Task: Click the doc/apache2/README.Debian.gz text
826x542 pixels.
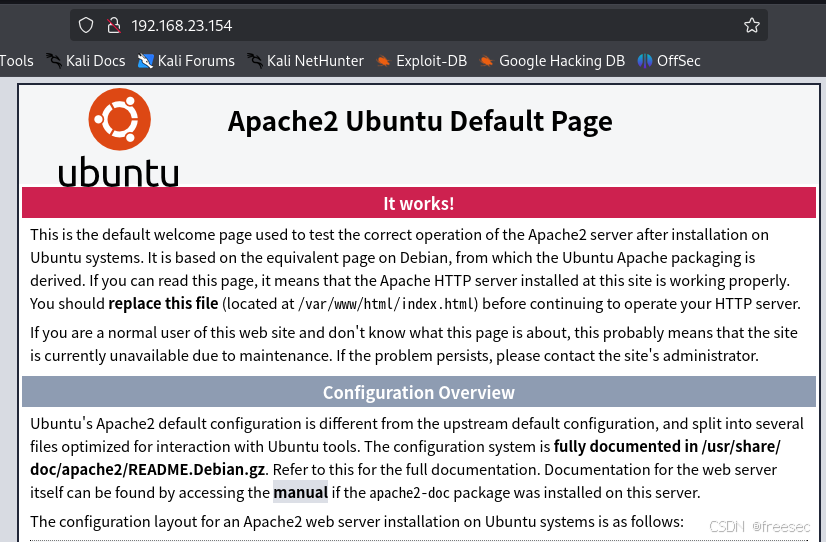Action: [x=149, y=469]
